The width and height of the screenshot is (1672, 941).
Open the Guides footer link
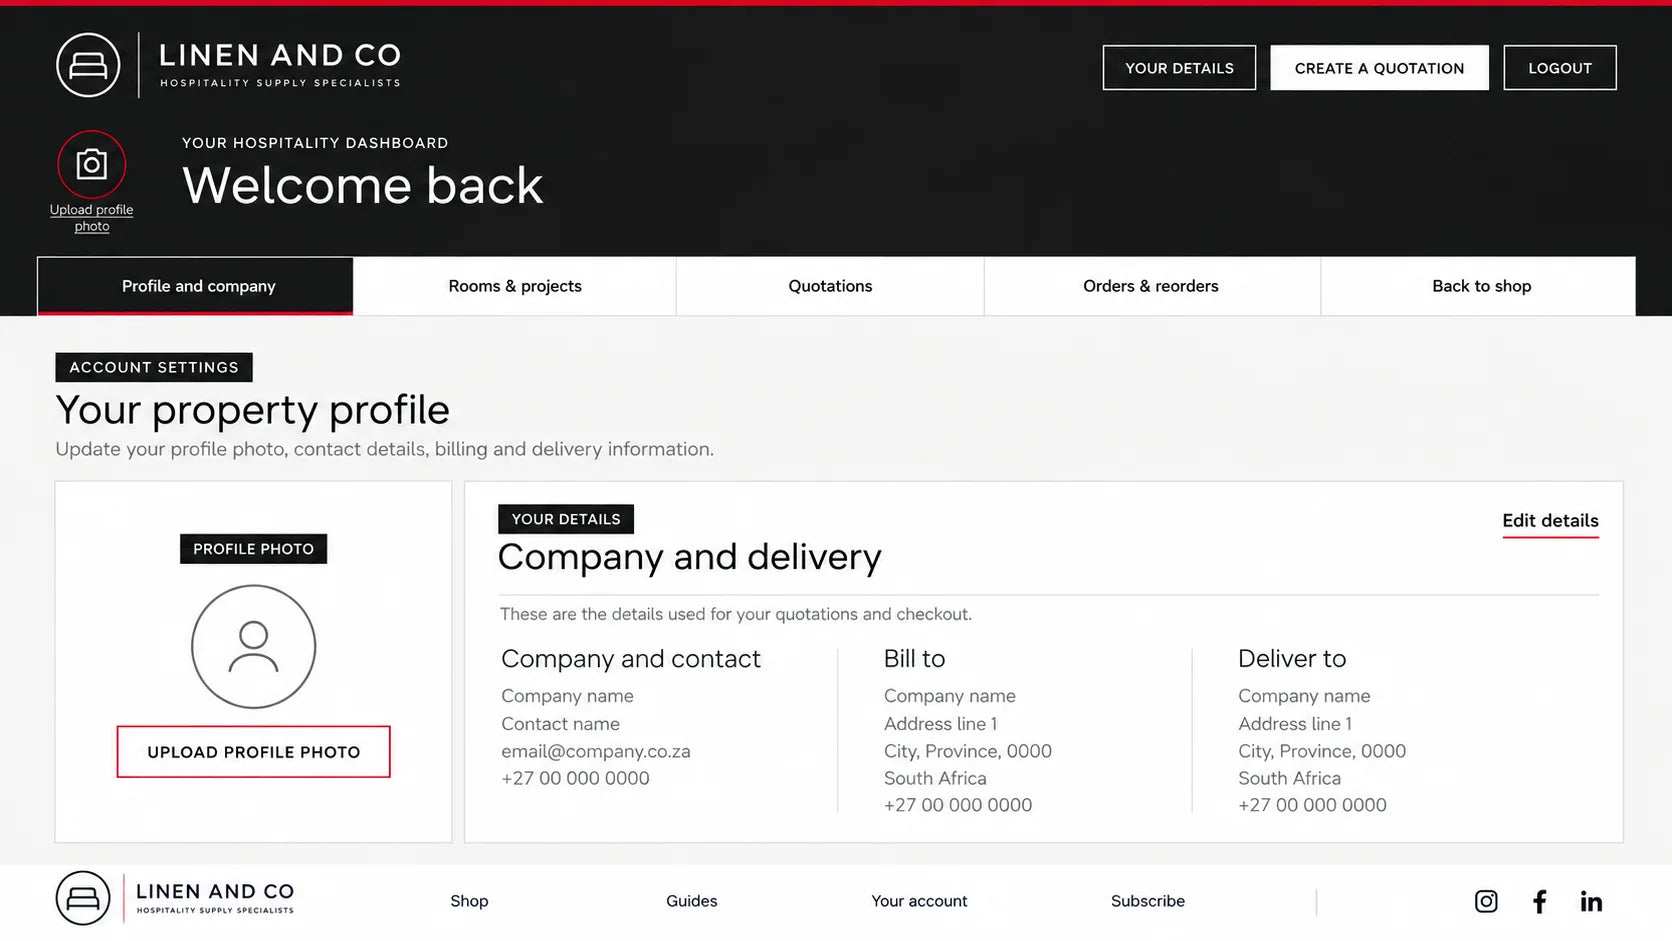point(692,901)
